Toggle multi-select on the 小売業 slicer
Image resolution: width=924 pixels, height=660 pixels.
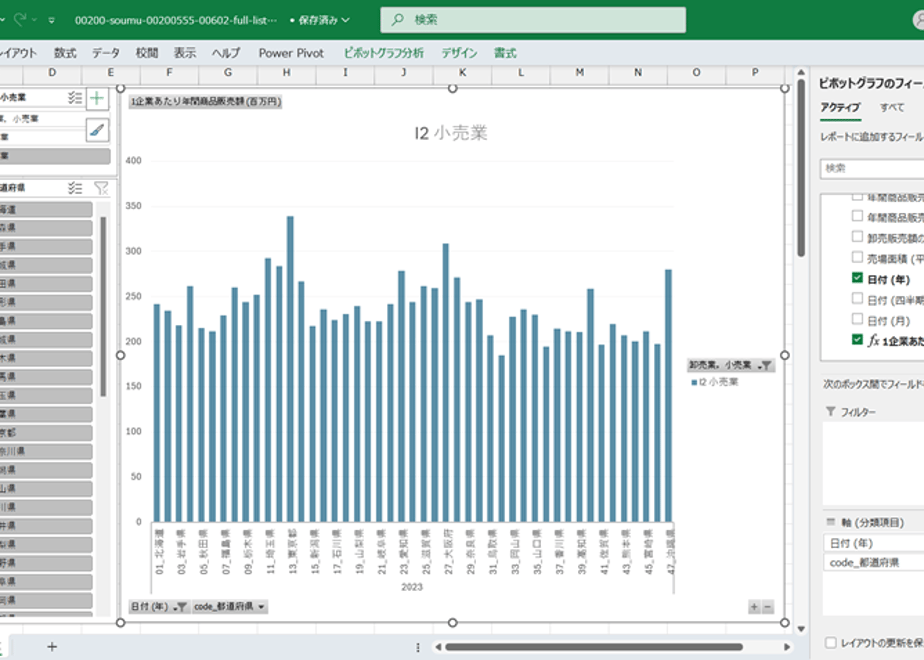pos(75,97)
